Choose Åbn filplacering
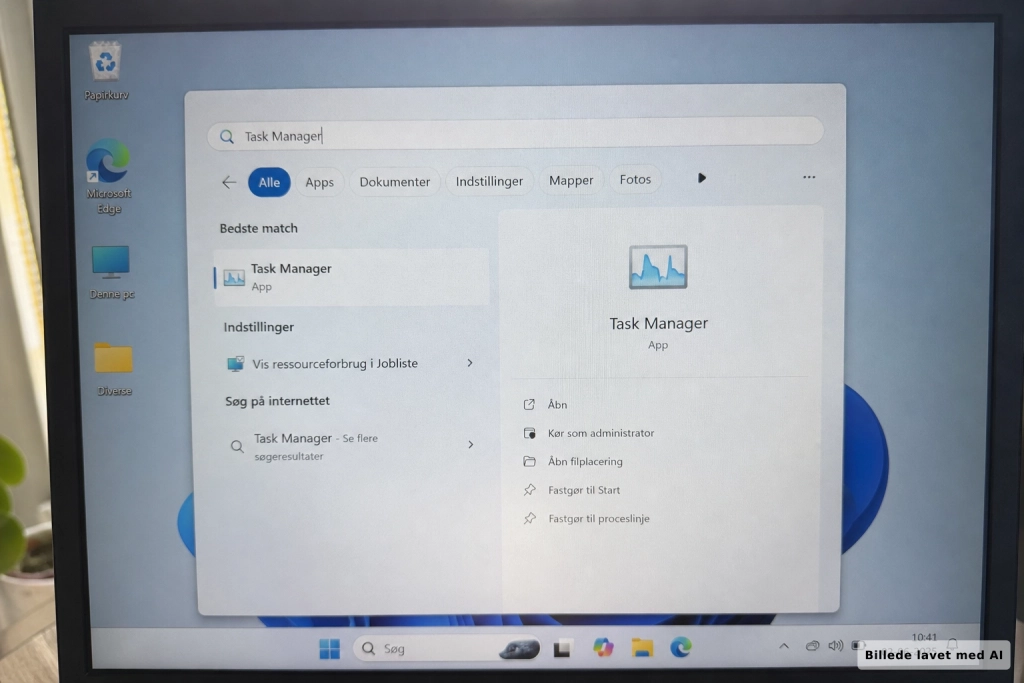Viewport: 1024px width, 683px height. pyautogui.click(x=573, y=462)
